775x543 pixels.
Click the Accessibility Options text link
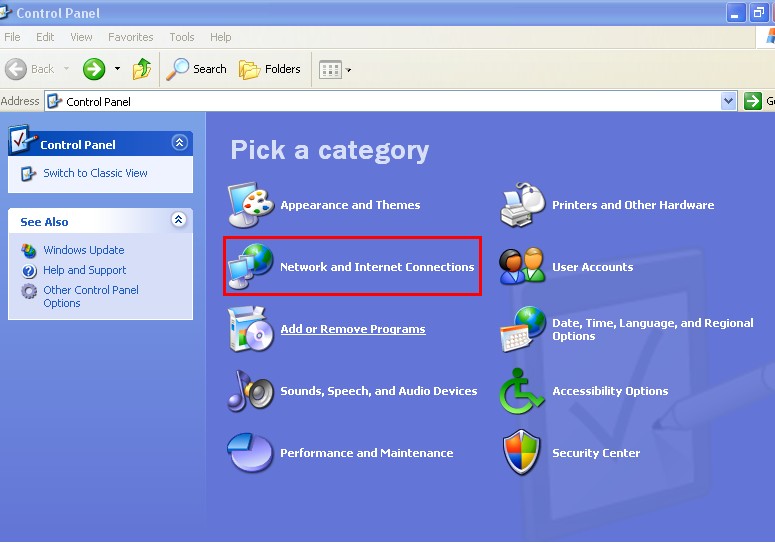coord(610,391)
